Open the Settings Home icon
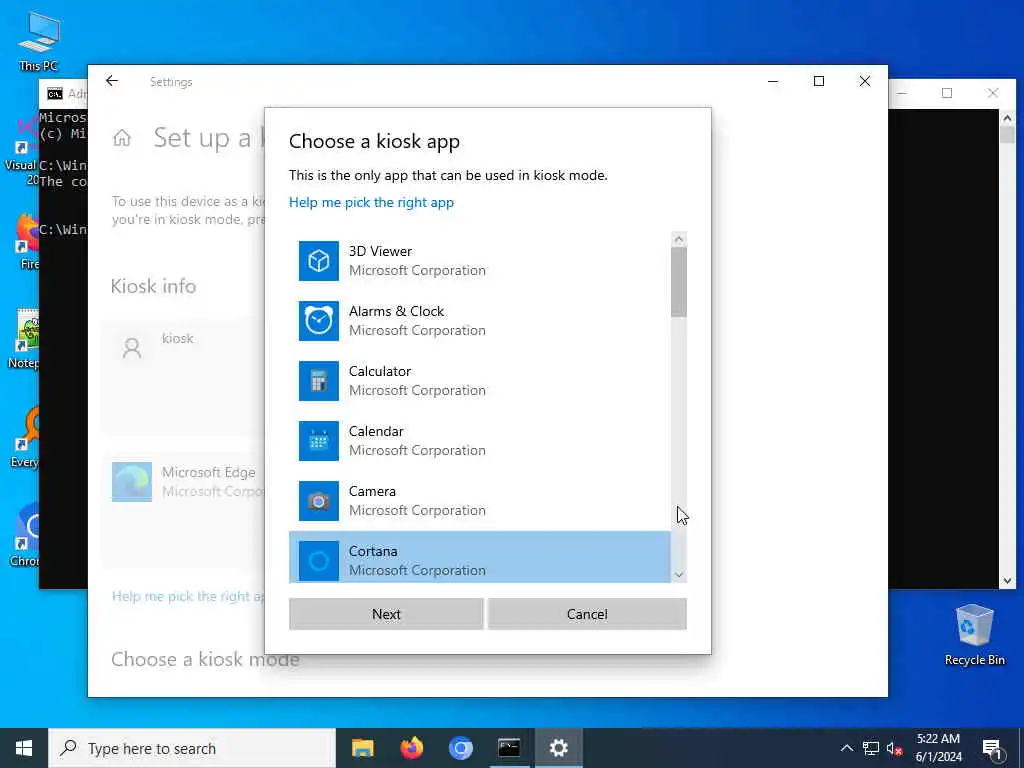 point(121,138)
